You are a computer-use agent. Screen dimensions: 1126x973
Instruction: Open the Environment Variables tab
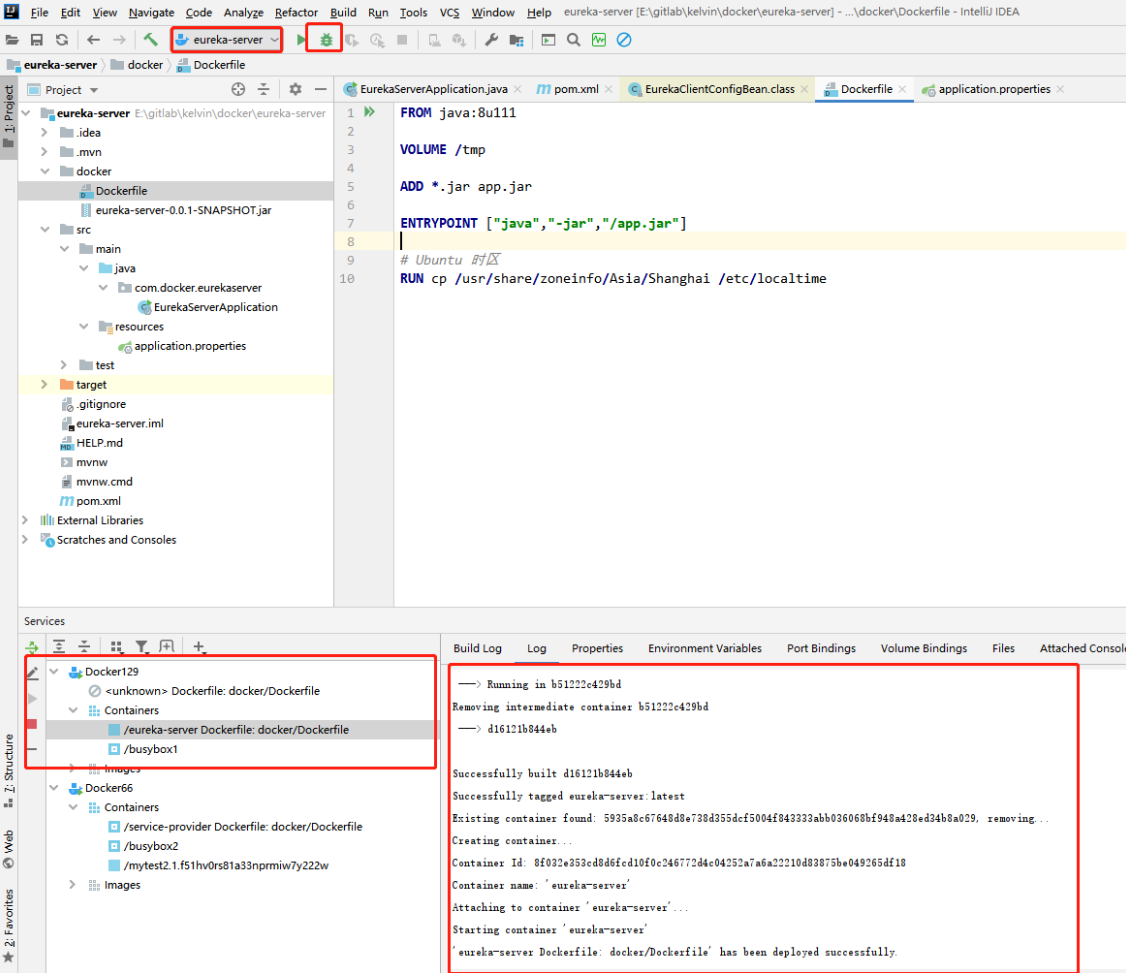click(704, 648)
